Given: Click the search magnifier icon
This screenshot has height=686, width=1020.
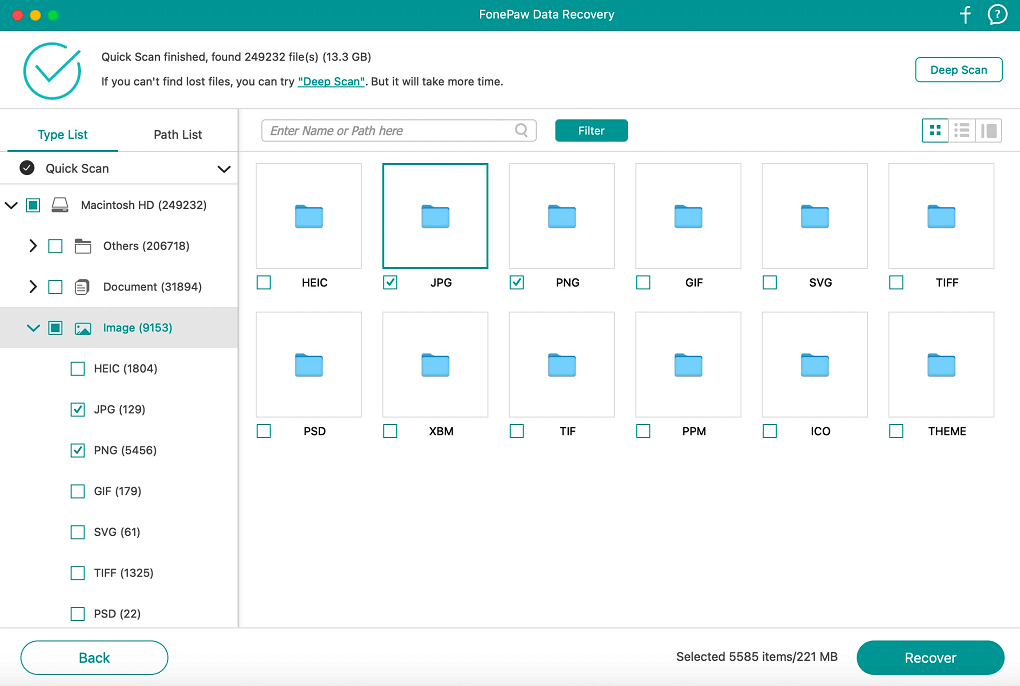Looking at the screenshot, I should pyautogui.click(x=521, y=130).
